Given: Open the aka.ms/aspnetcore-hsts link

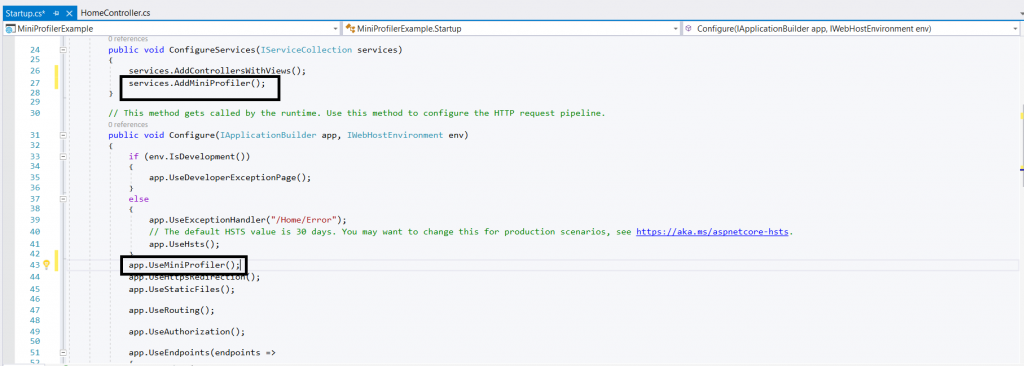Looking at the screenshot, I should [713, 231].
